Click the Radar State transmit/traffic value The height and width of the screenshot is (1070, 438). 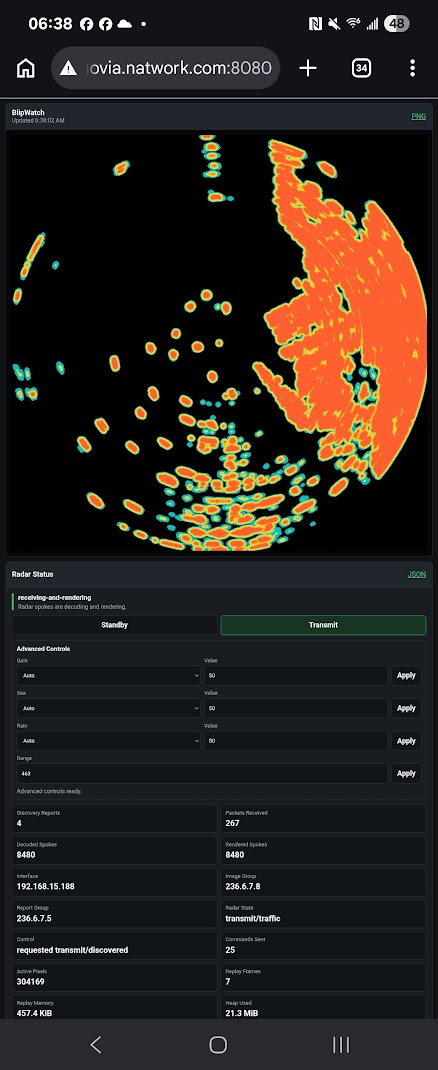pyautogui.click(x=252, y=919)
